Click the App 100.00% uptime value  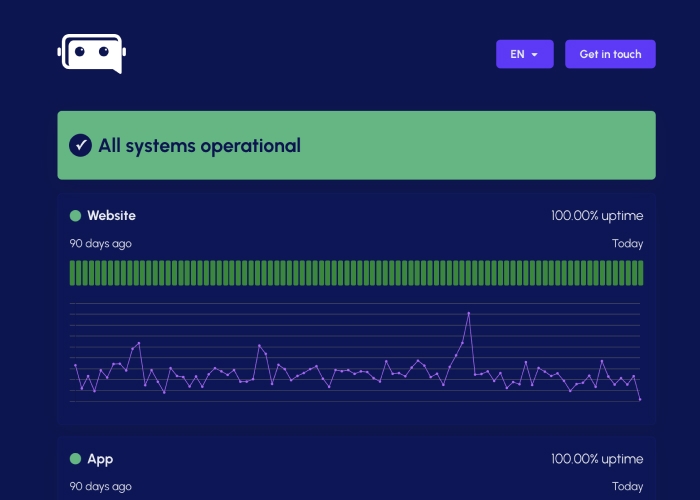pyautogui.click(x=597, y=459)
